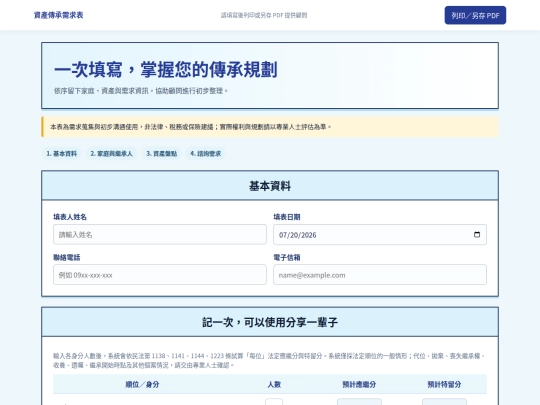Image resolution: width=540 pixels, height=405 pixels.
Task: Select the 基本資料 section heading
Action: pyautogui.click(x=270, y=186)
